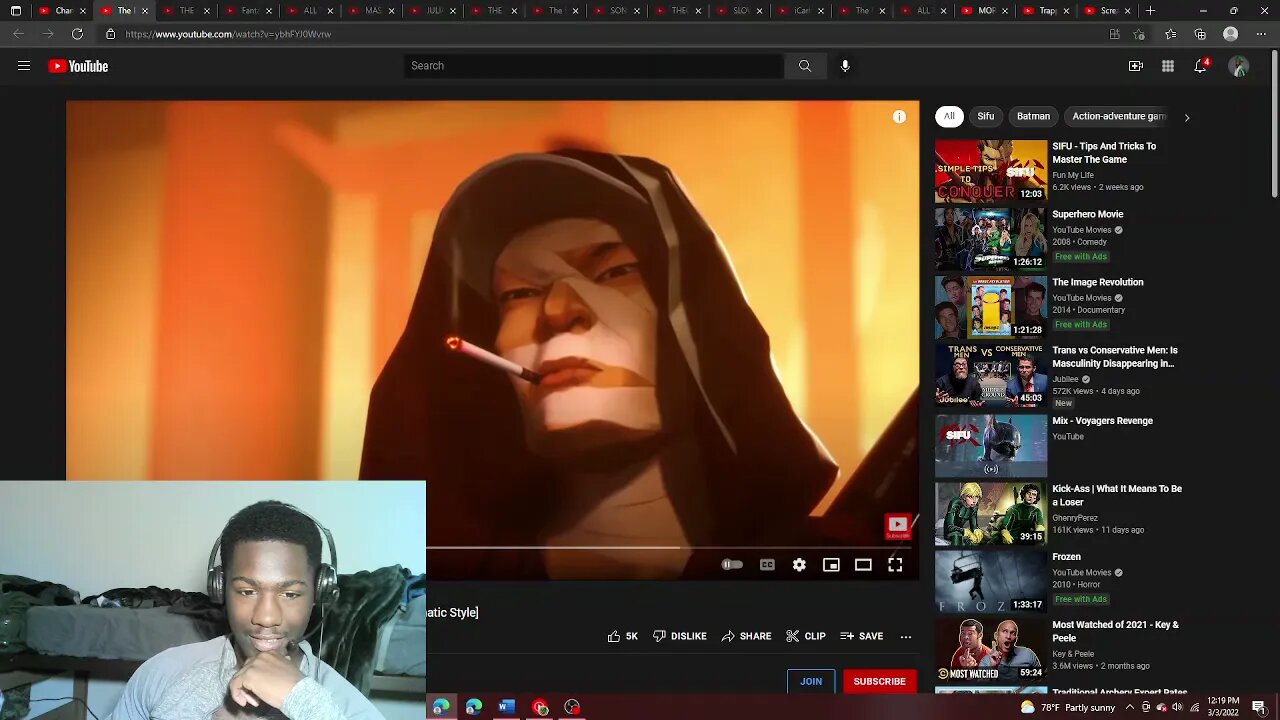Open the YouTube hamburger guide menu
Viewport: 1280px width, 720px height.
(24, 66)
